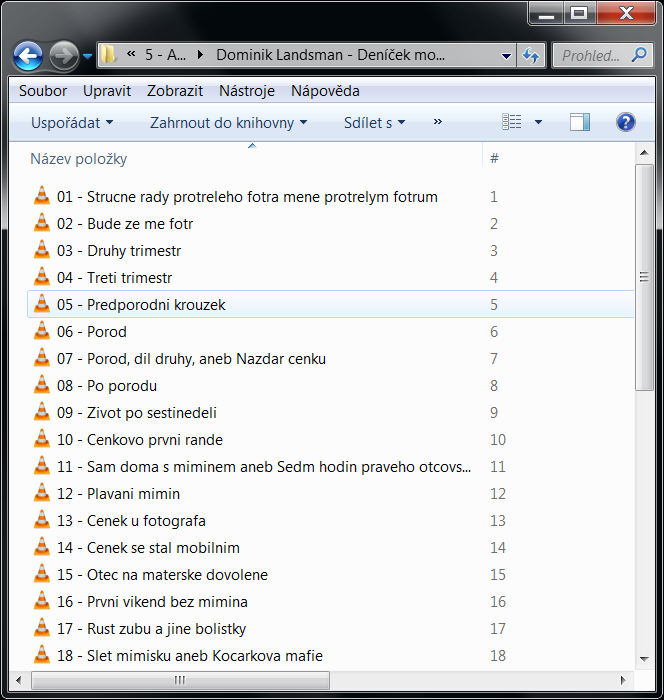Image resolution: width=664 pixels, height=700 pixels.
Task: Click the change view icon
Action: (x=512, y=122)
